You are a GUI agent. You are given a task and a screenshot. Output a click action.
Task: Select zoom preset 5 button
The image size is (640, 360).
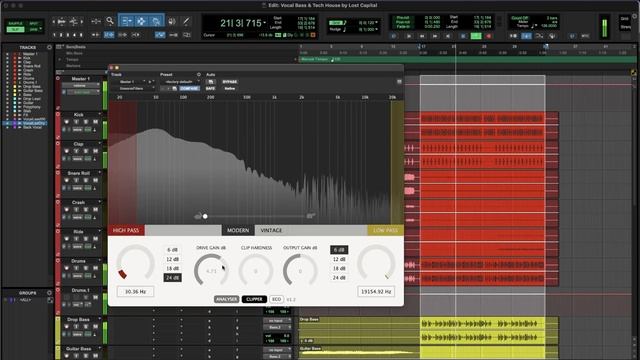click(81, 35)
